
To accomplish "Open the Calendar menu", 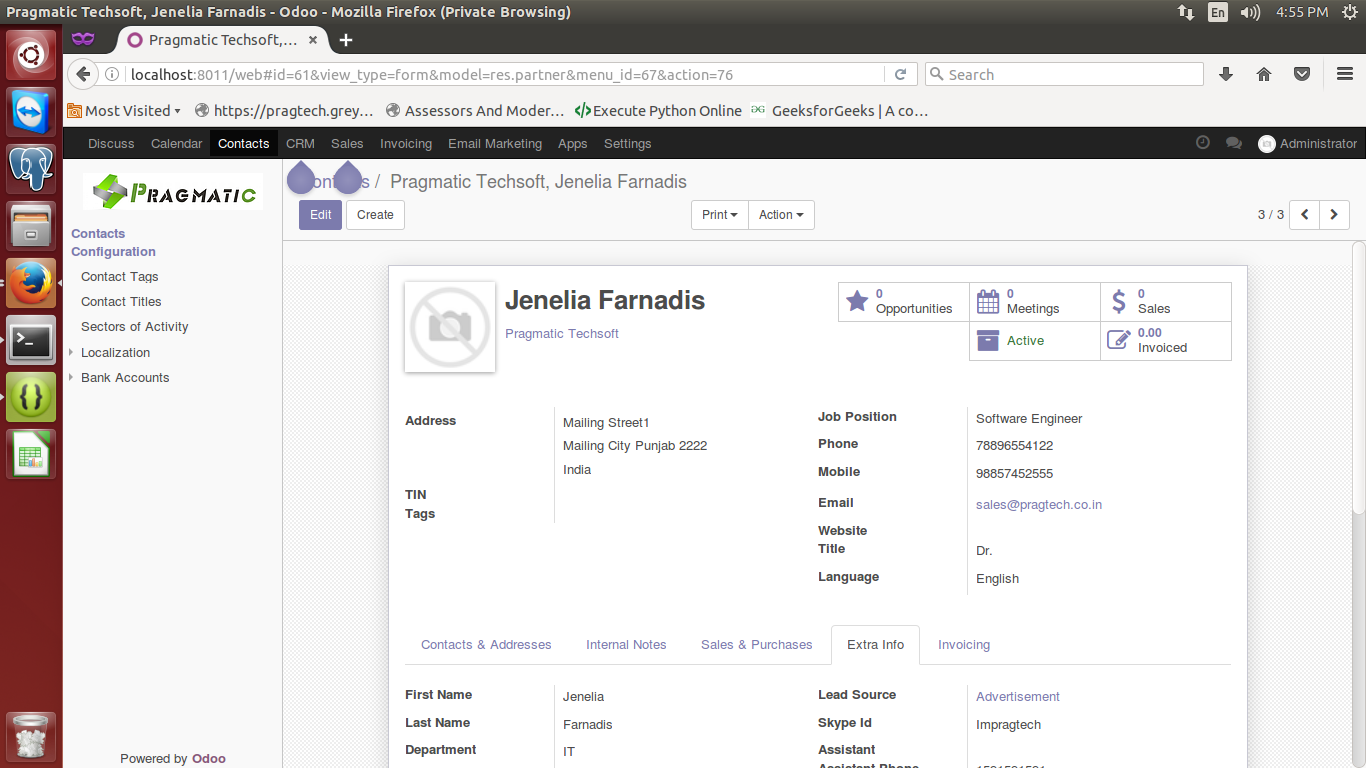I will 177,143.
